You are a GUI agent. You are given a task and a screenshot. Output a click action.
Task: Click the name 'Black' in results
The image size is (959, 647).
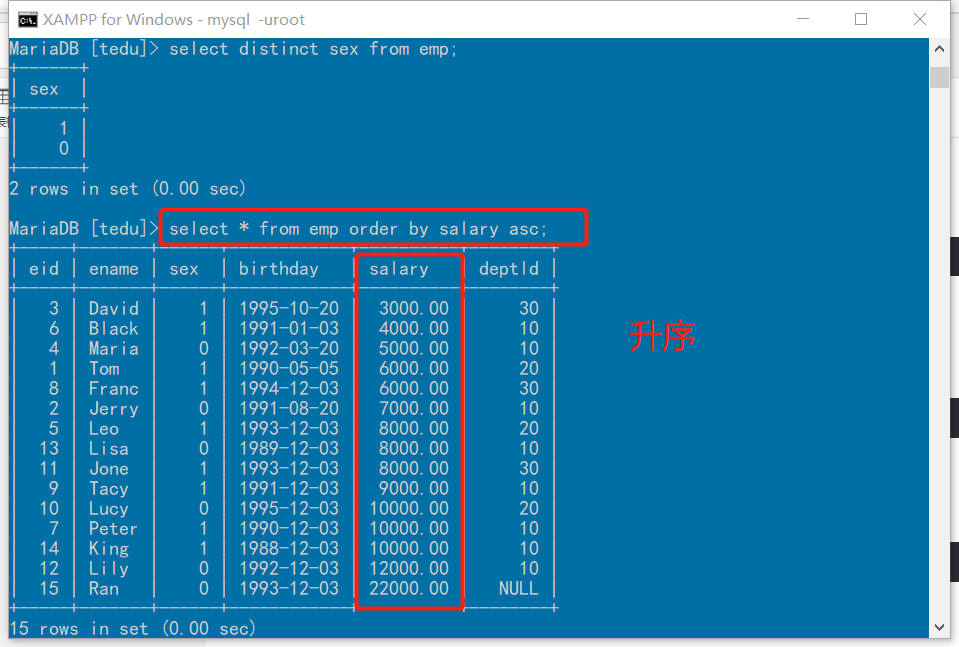click(x=114, y=328)
